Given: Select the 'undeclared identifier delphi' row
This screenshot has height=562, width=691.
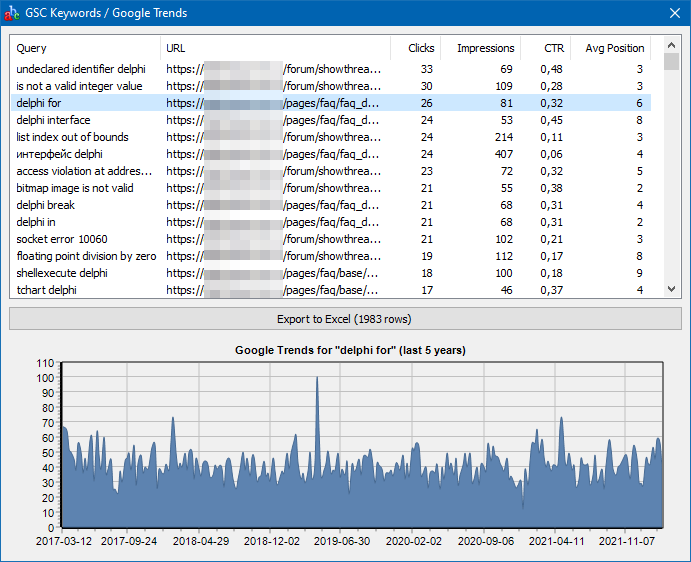Looking at the screenshot, I should pos(81,69).
